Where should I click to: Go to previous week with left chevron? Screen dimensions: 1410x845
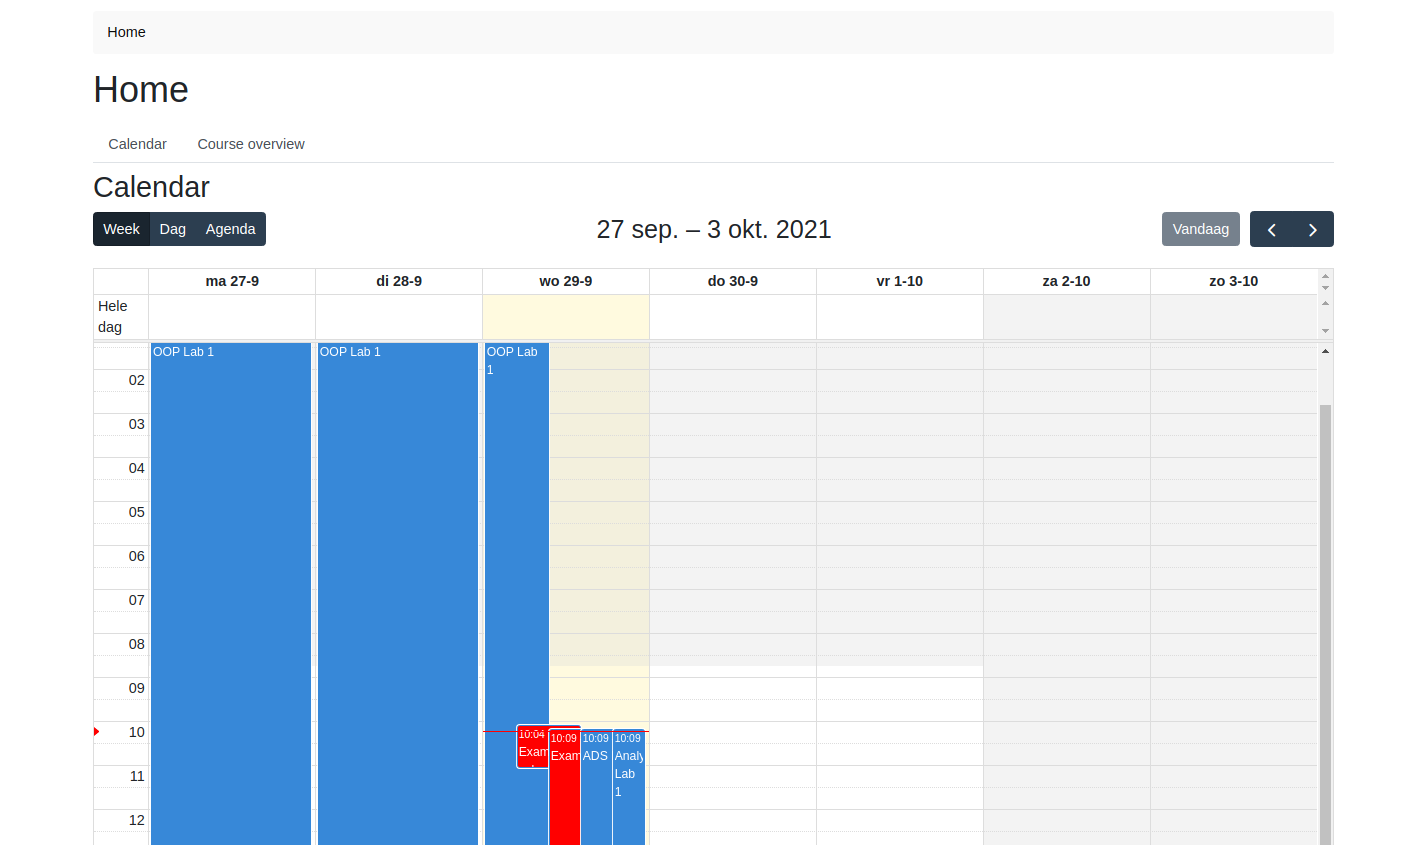coord(1271,229)
